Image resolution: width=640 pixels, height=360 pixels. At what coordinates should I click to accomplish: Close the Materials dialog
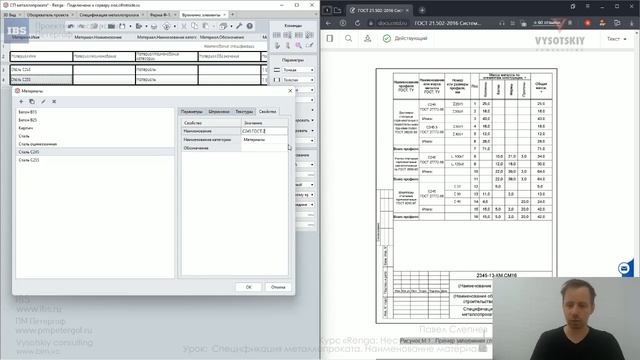click(290, 91)
